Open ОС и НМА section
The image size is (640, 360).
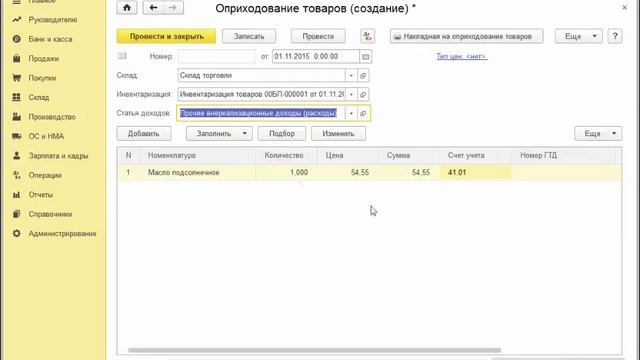(x=46, y=136)
